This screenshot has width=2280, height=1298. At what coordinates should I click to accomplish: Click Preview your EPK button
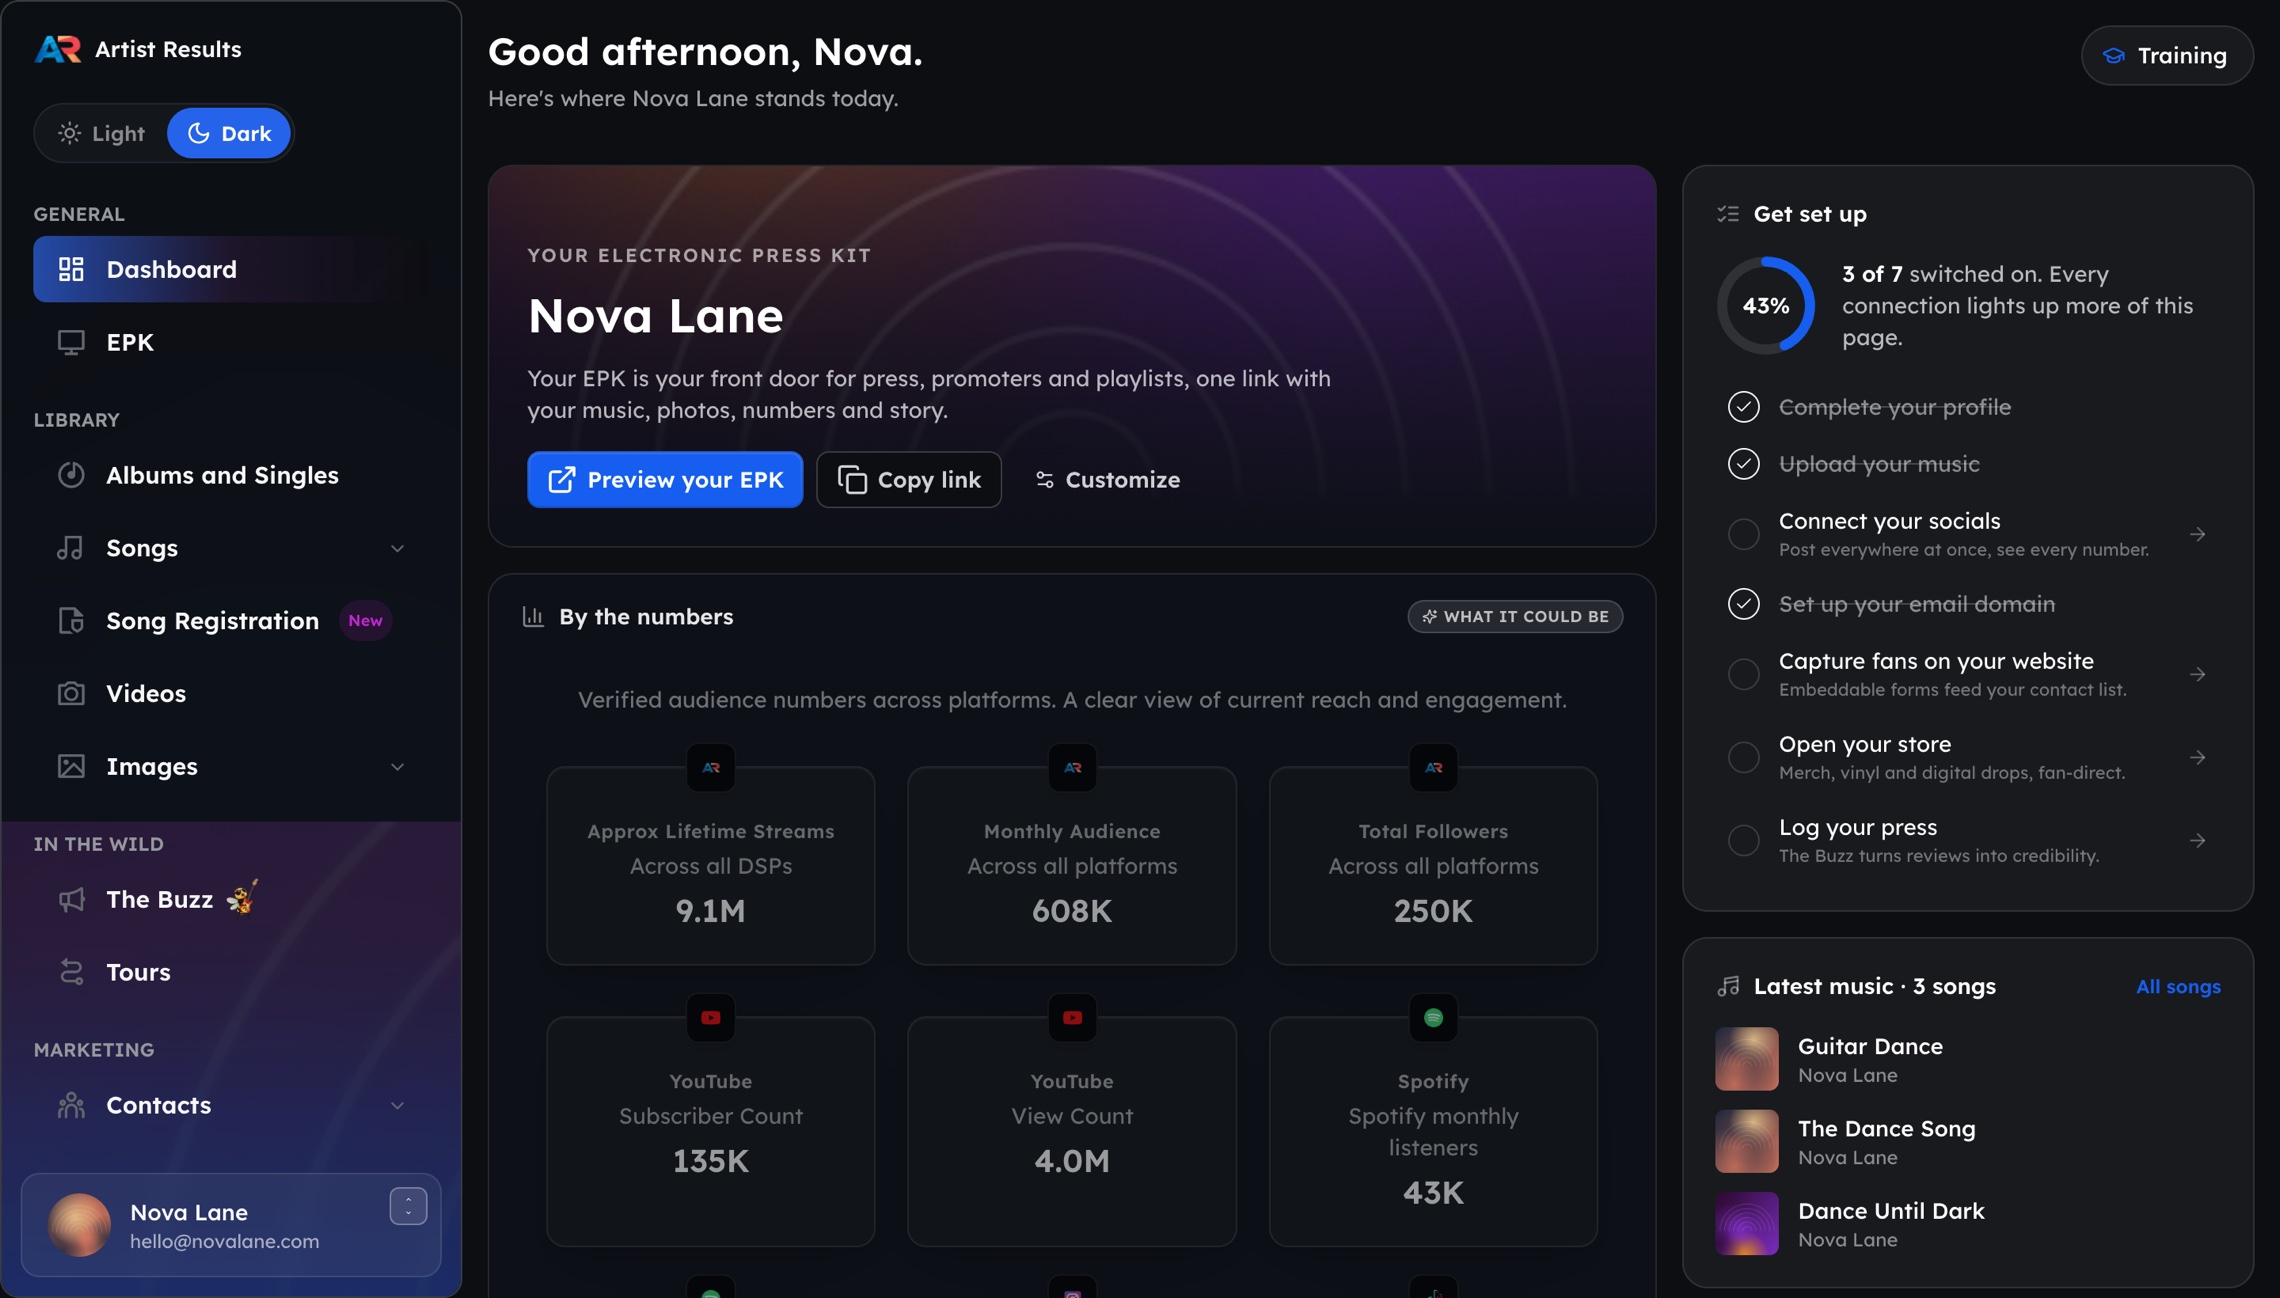665,480
